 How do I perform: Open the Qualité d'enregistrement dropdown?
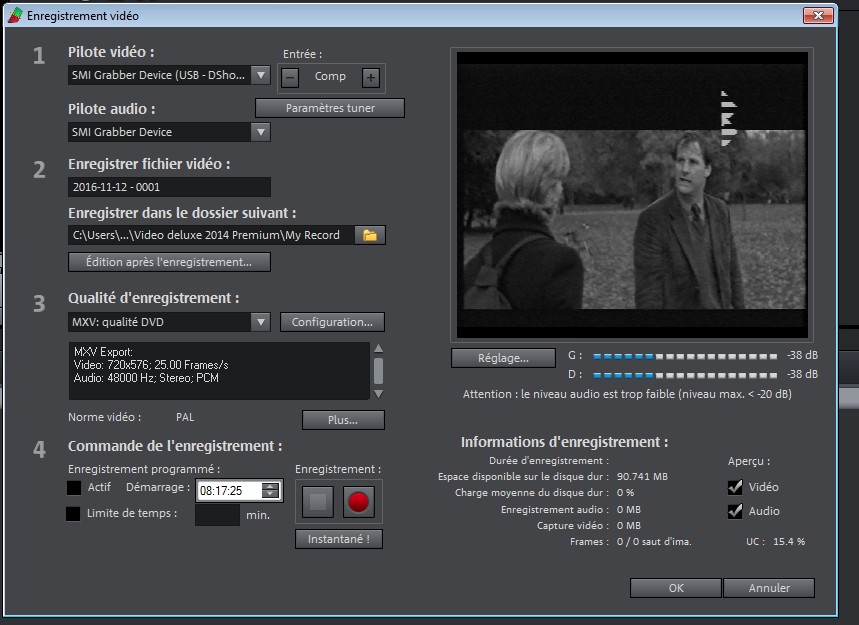261,322
